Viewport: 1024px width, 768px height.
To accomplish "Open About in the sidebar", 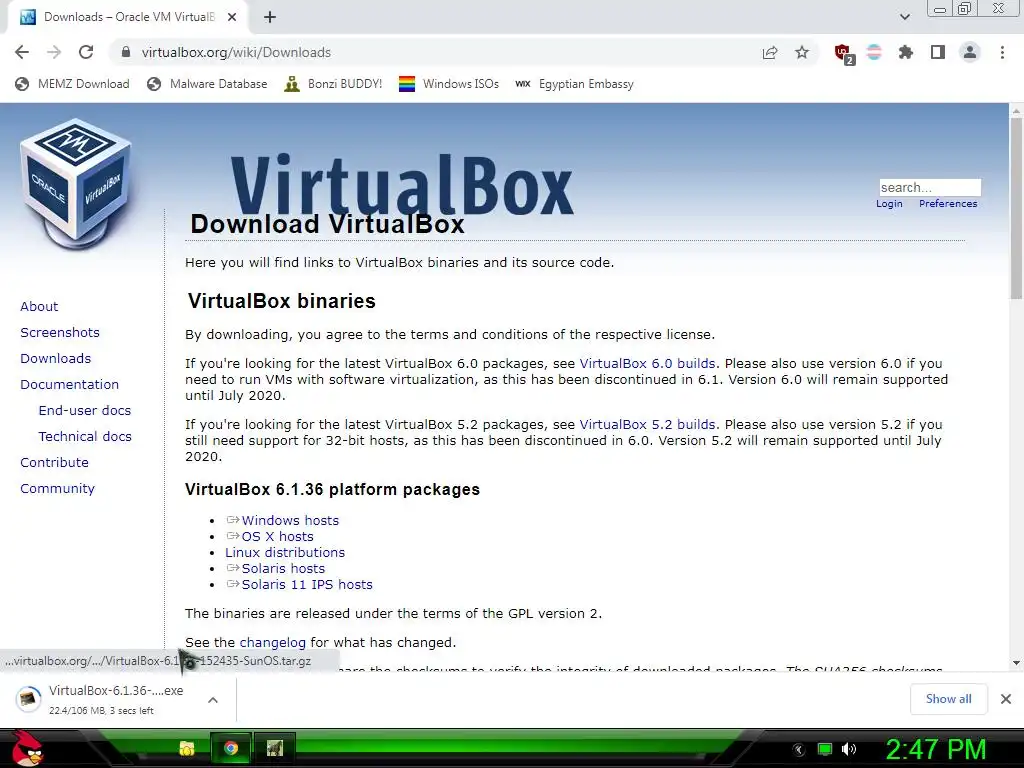I will click(39, 306).
